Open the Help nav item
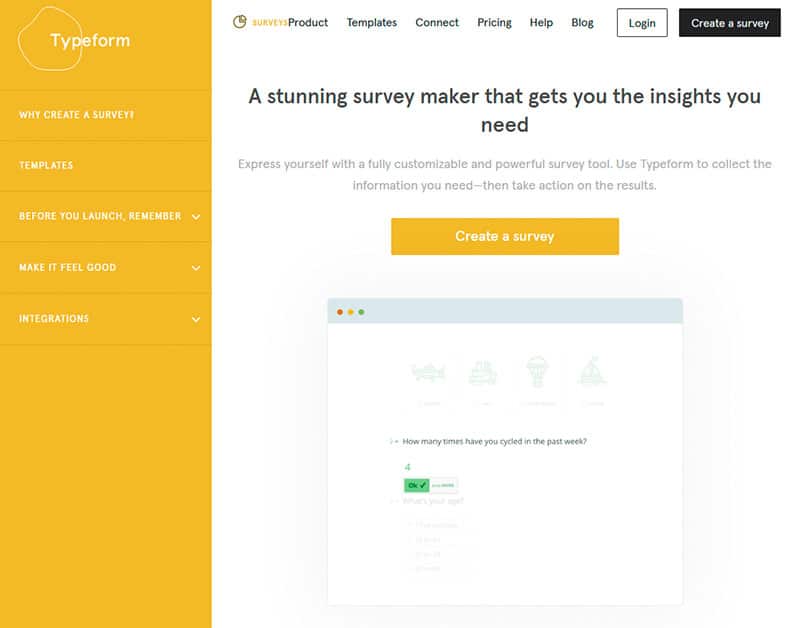Screen dimensions: 796x628 click(x=541, y=22)
